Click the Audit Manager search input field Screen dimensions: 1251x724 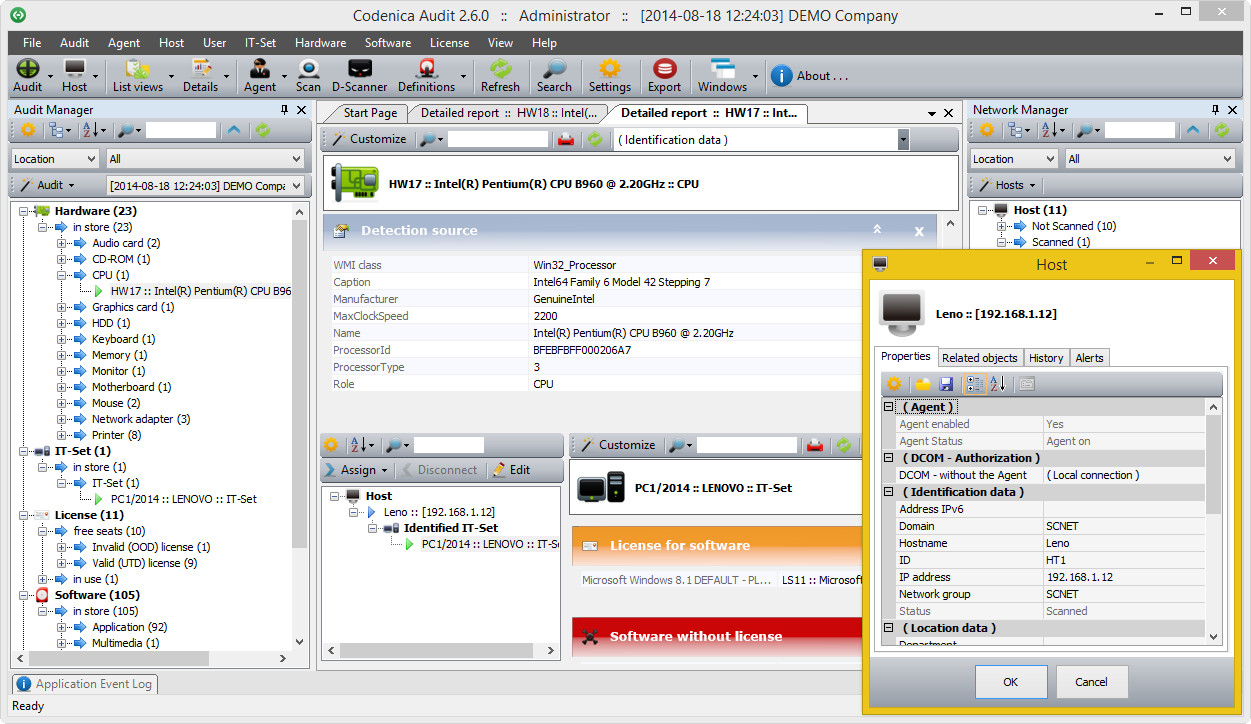point(181,130)
